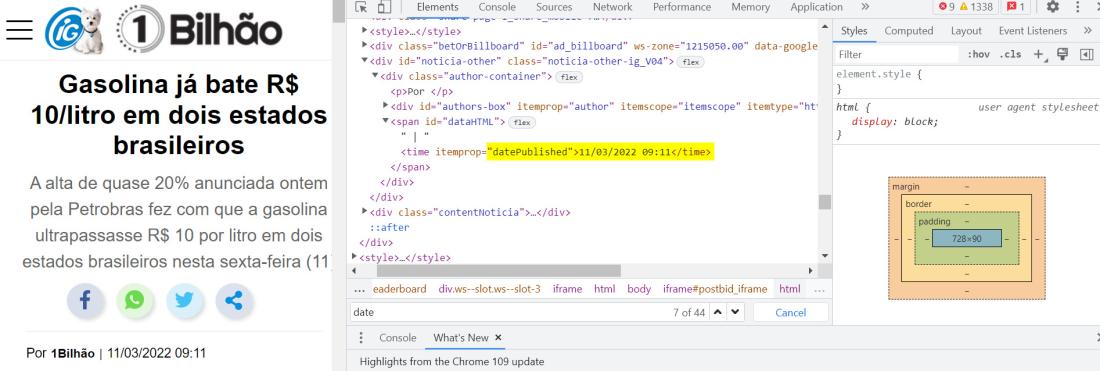Toggle the device toolbar emulation
The image size is (1100, 371).
384,7
